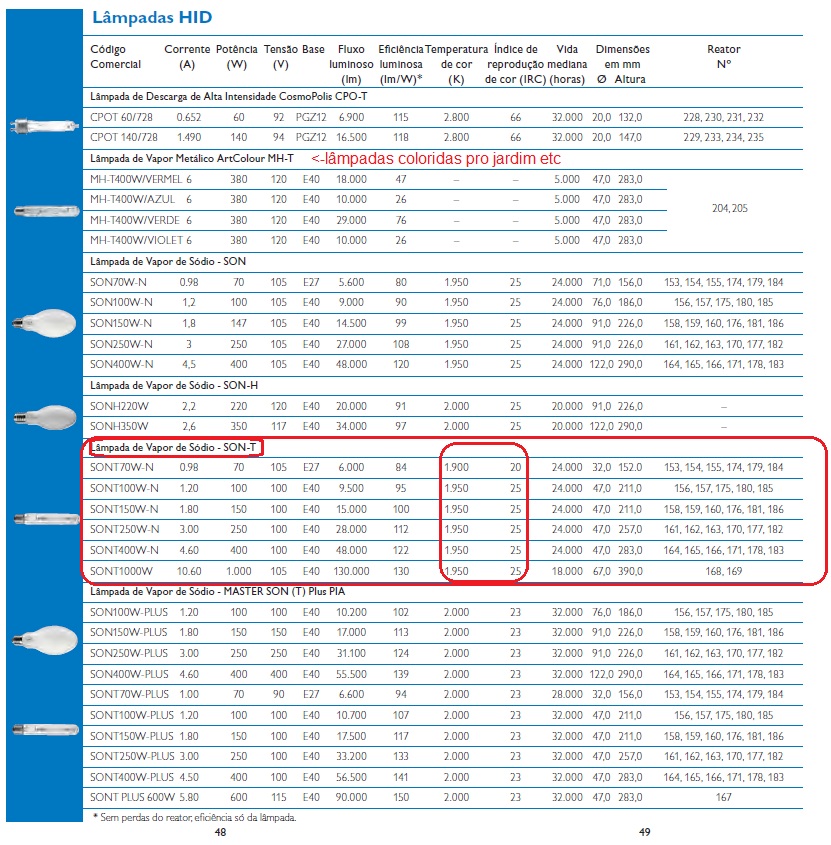Click the 'Lâmpadas HID' title
Image resolution: width=831 pixels, height=845 pixels.
click(152, 17)
